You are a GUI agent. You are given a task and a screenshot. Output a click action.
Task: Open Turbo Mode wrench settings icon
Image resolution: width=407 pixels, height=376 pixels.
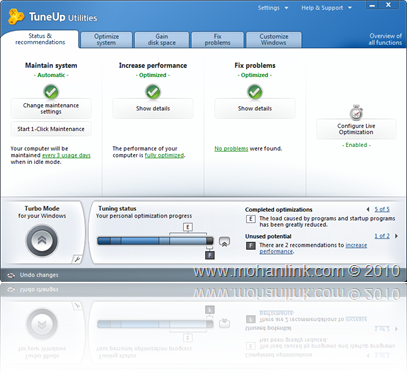[x=77, y=259]
